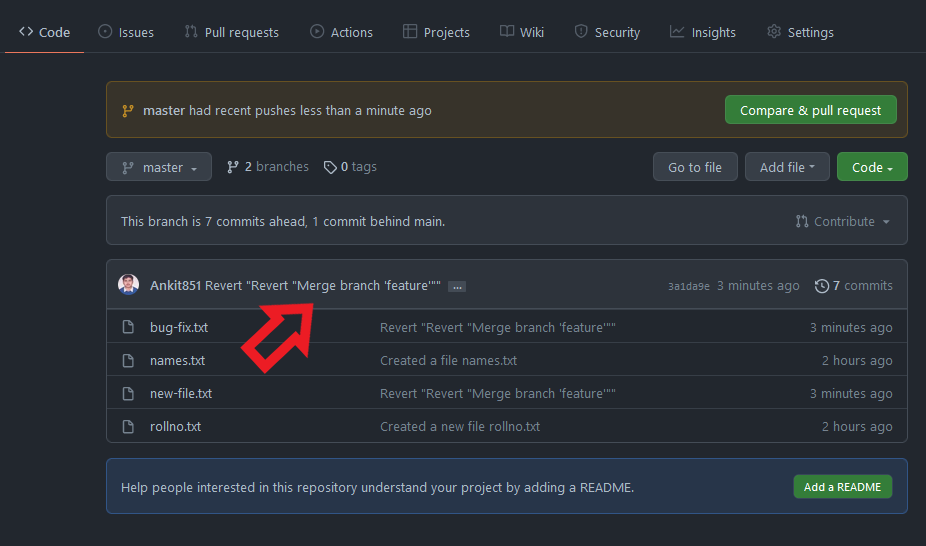Open repository Settings tab

[800, 32]
